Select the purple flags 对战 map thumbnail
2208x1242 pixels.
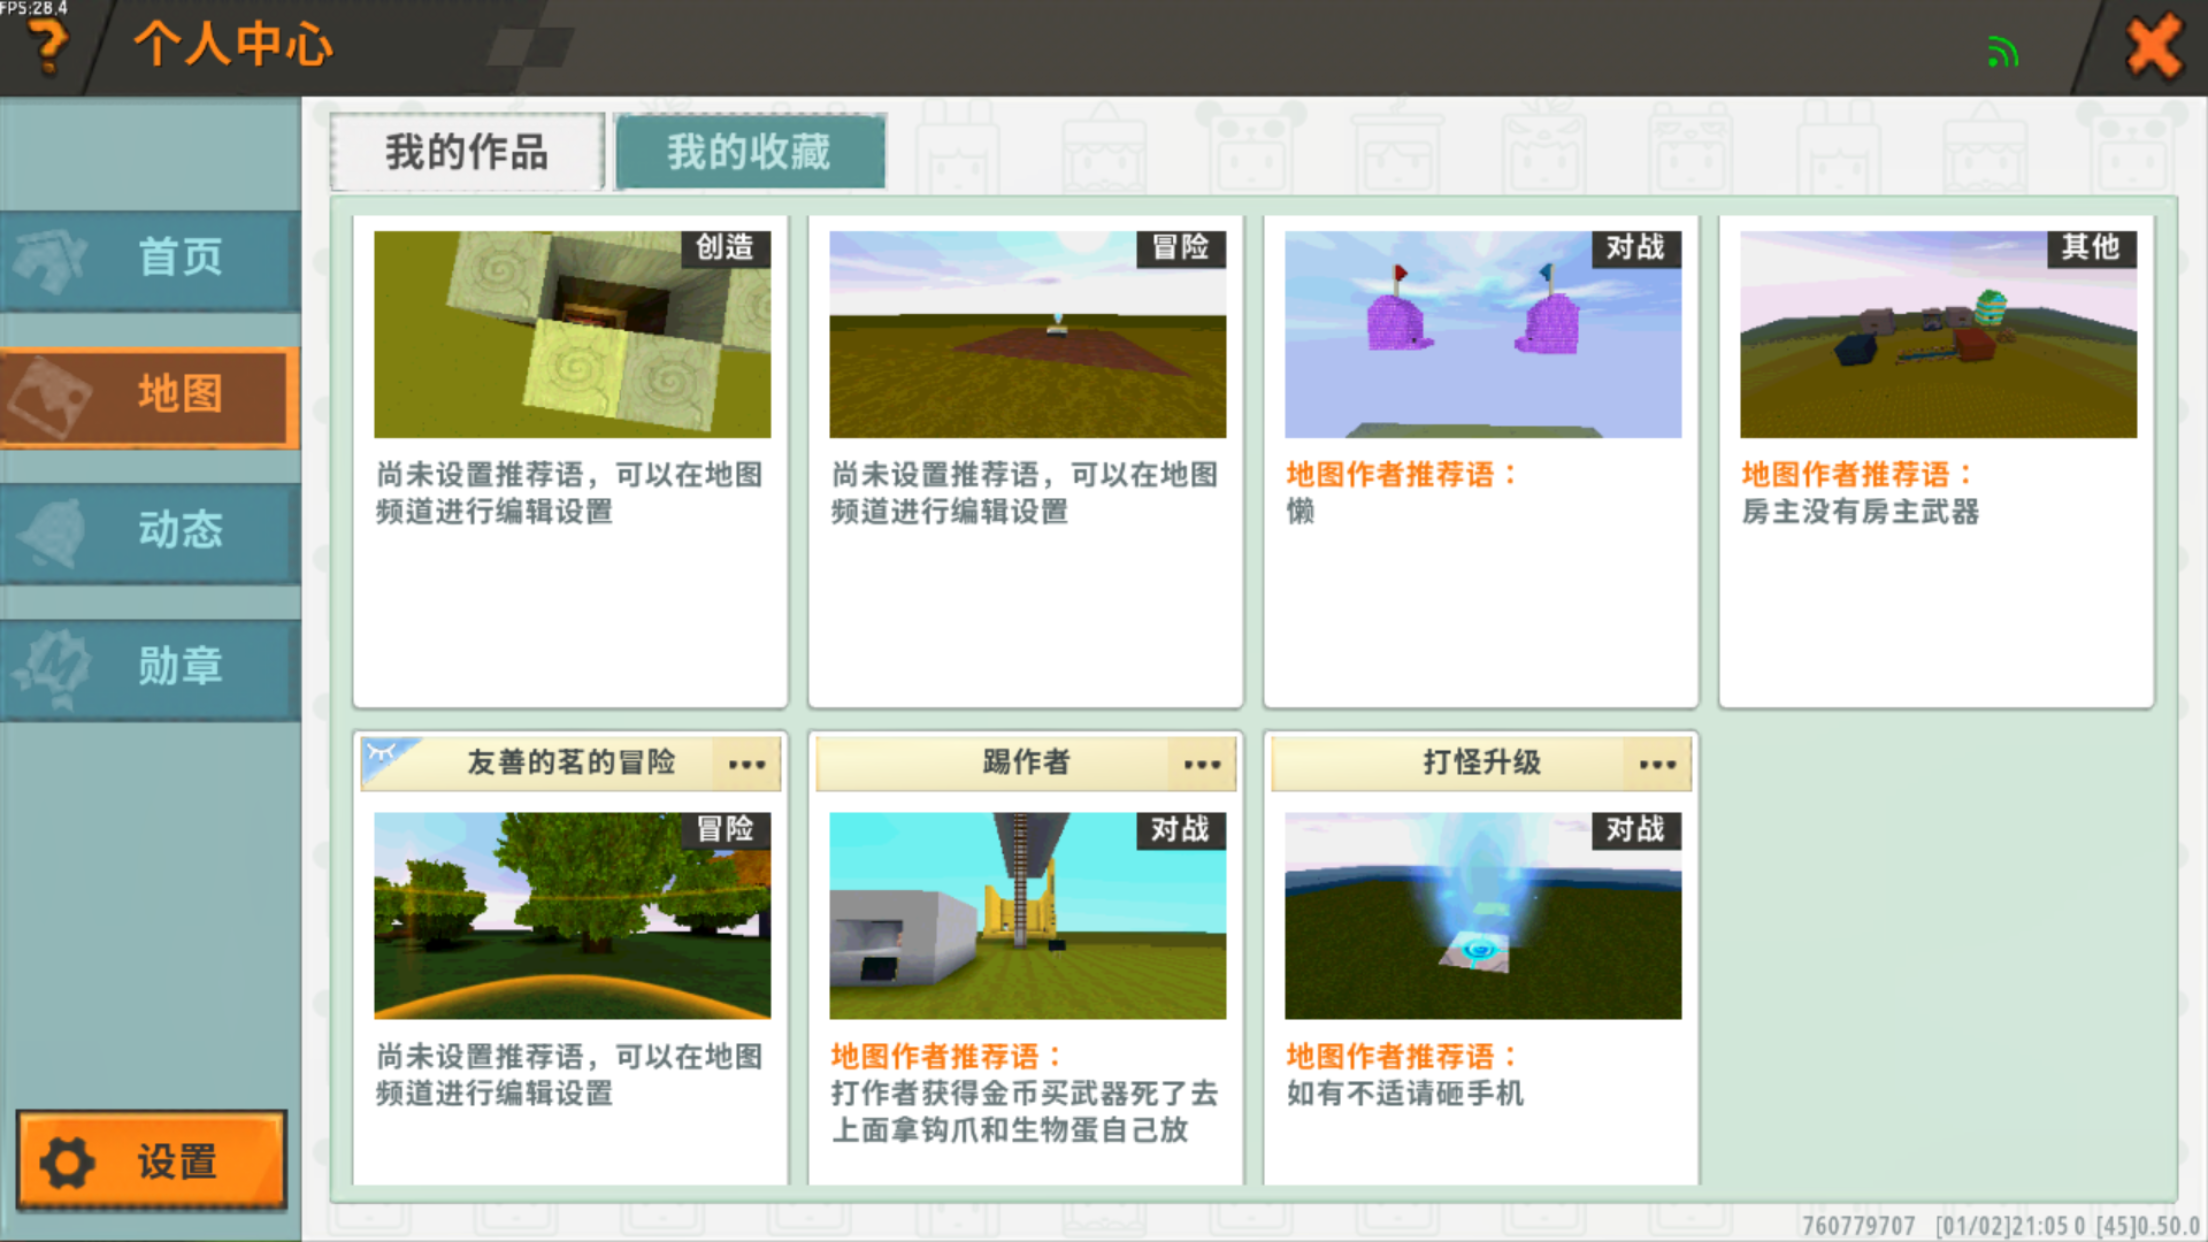1482,334
